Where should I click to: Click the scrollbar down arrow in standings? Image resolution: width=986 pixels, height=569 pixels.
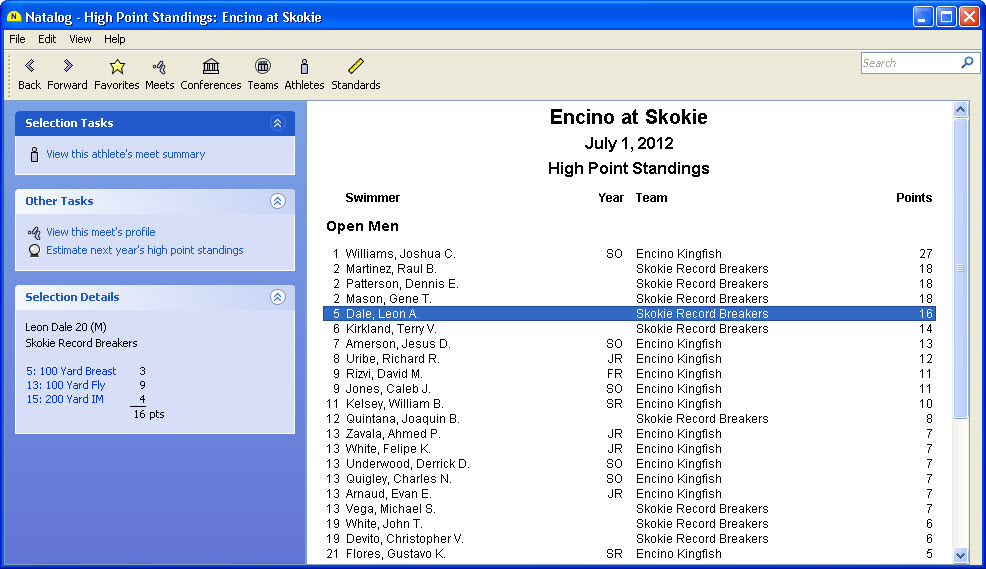(x=961, y=555)
